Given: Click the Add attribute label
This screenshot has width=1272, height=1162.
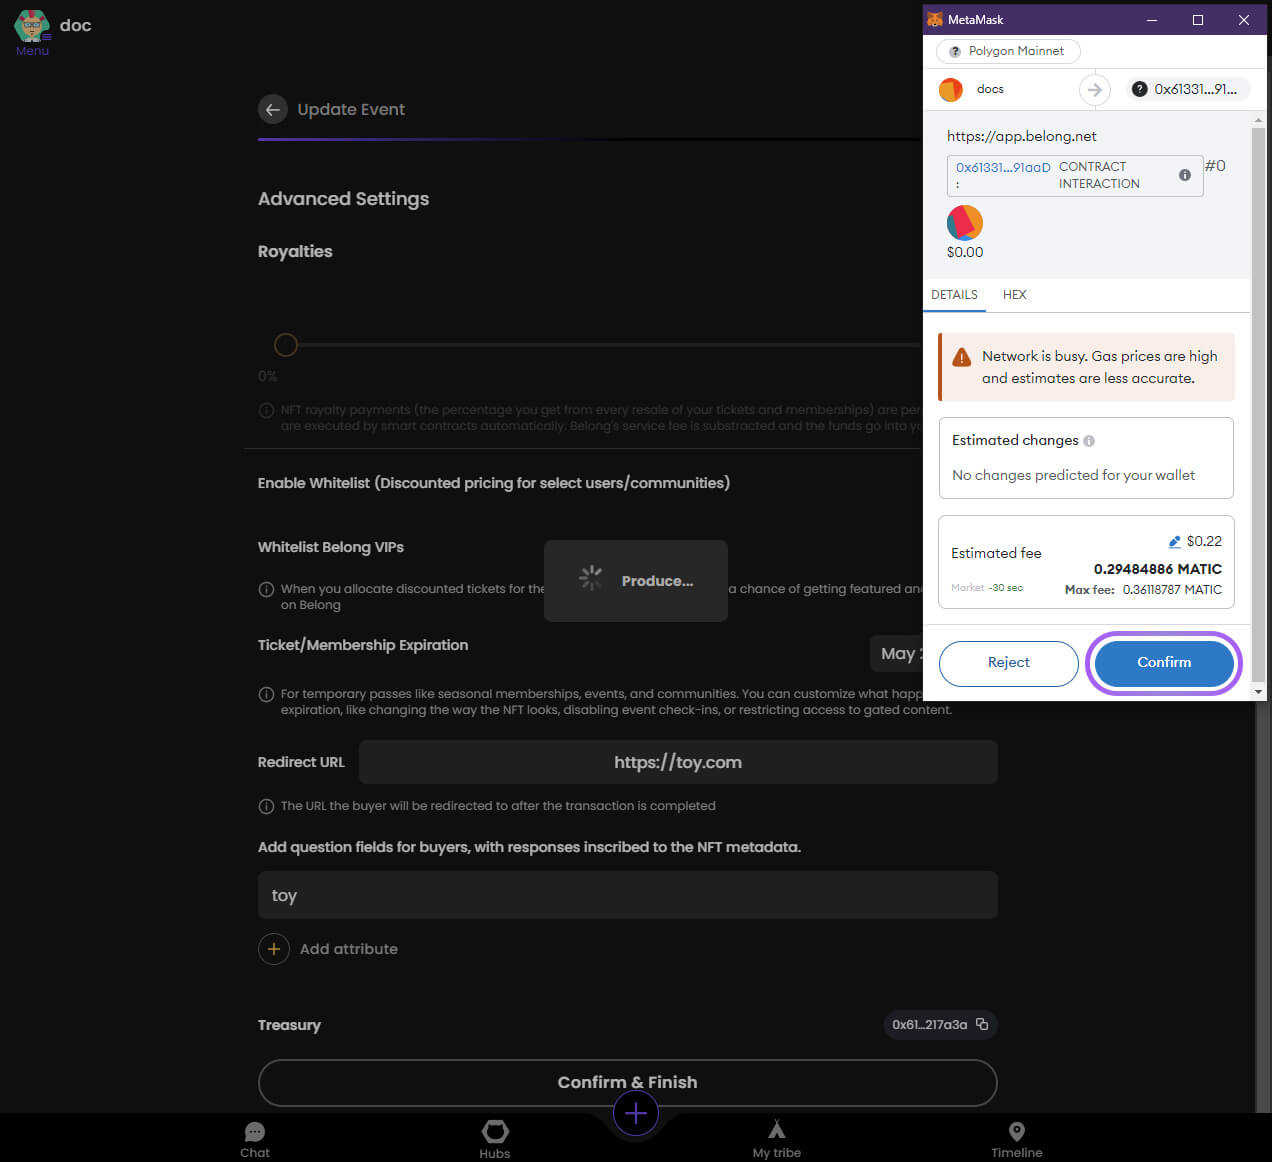Looking at the screenshot, I should [349, 949].
